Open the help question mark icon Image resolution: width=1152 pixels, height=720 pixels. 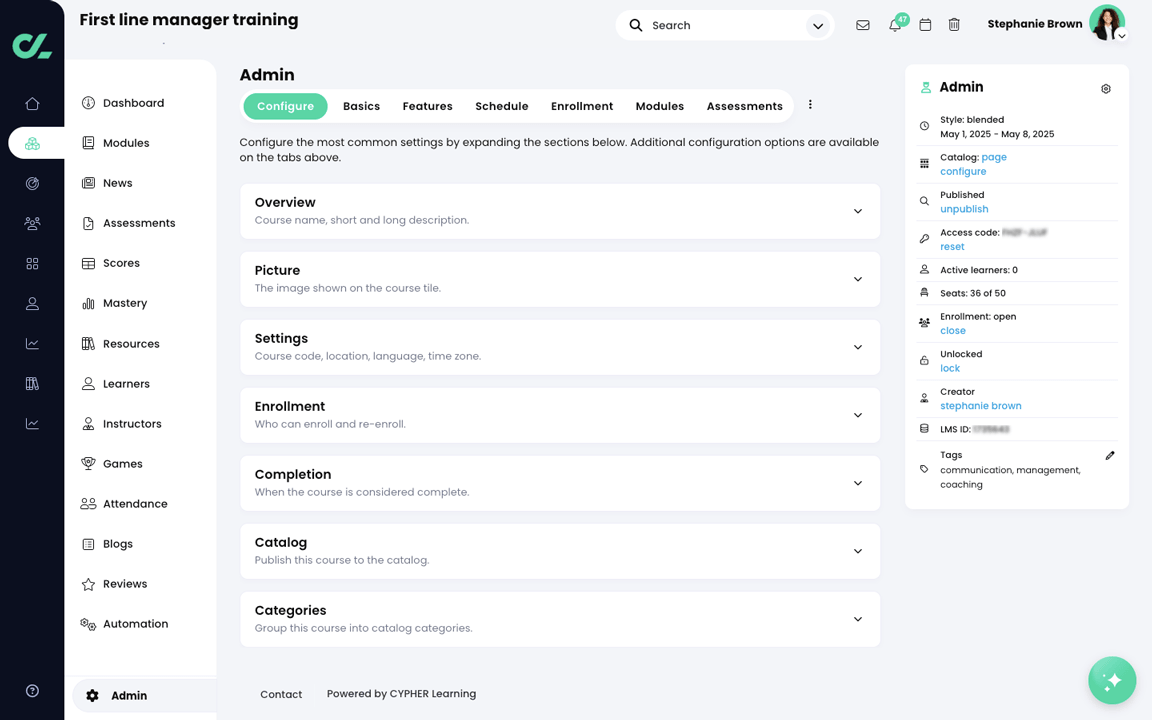(32, 691)
